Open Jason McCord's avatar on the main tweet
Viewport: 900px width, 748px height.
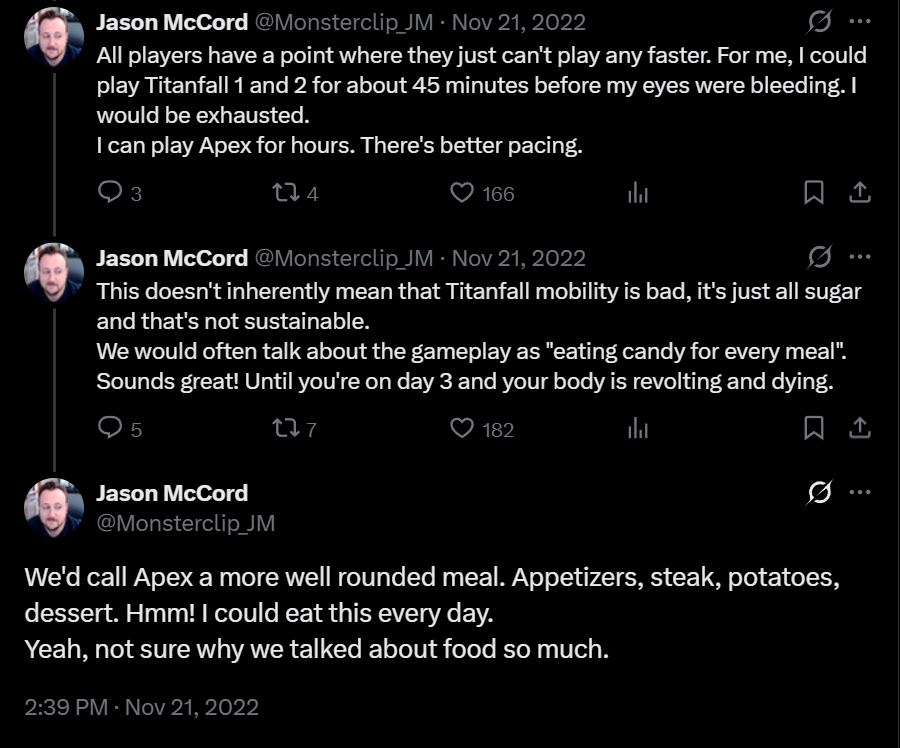pos(54,507)
